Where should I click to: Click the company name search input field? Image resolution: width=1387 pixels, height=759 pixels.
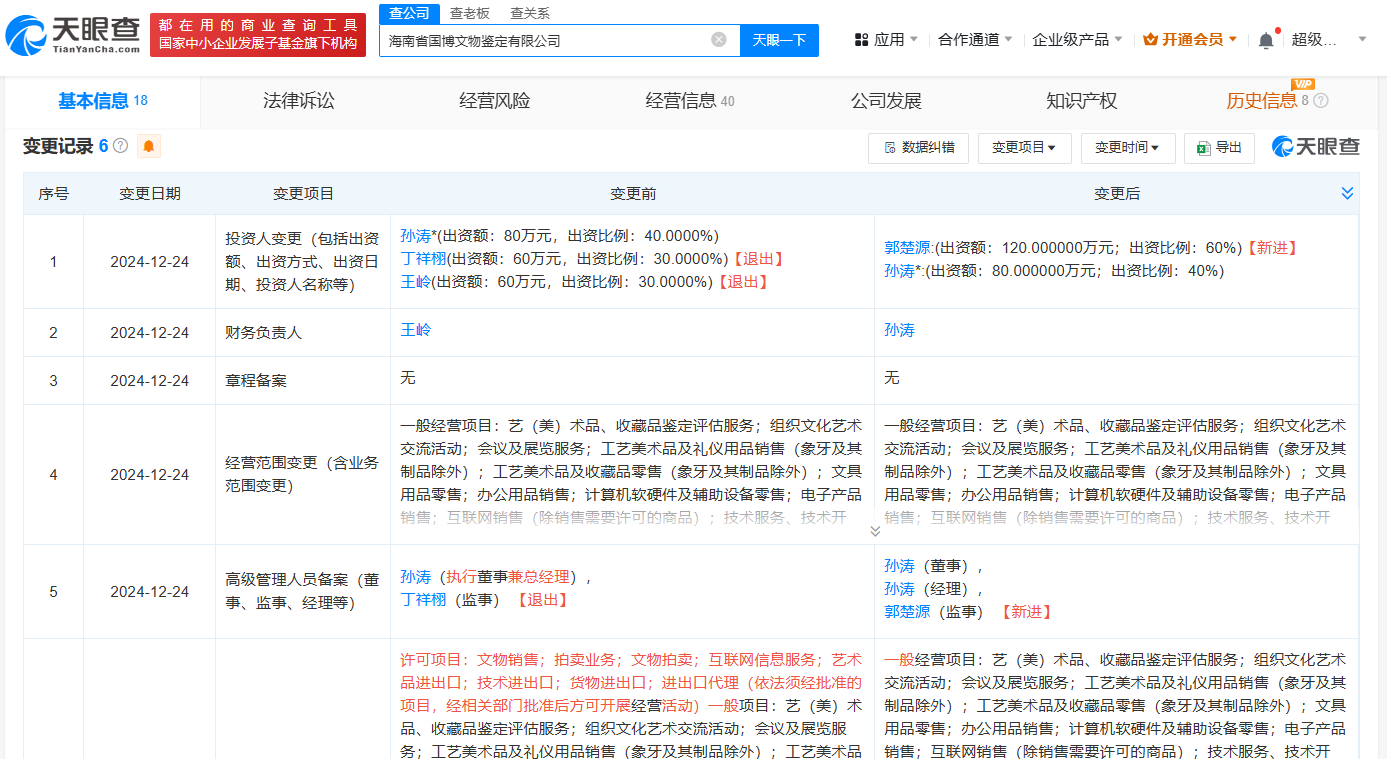click(x=545, y=41)
